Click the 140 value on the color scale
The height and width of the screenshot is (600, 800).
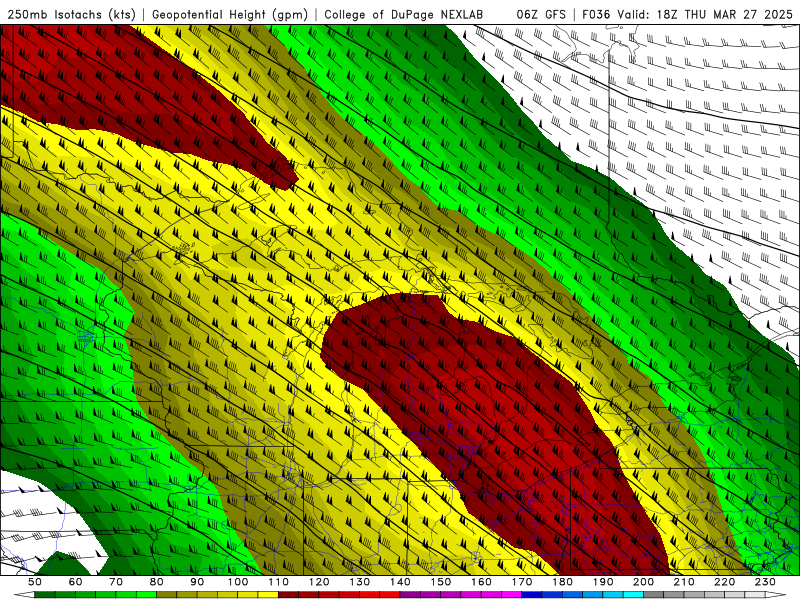401,582
